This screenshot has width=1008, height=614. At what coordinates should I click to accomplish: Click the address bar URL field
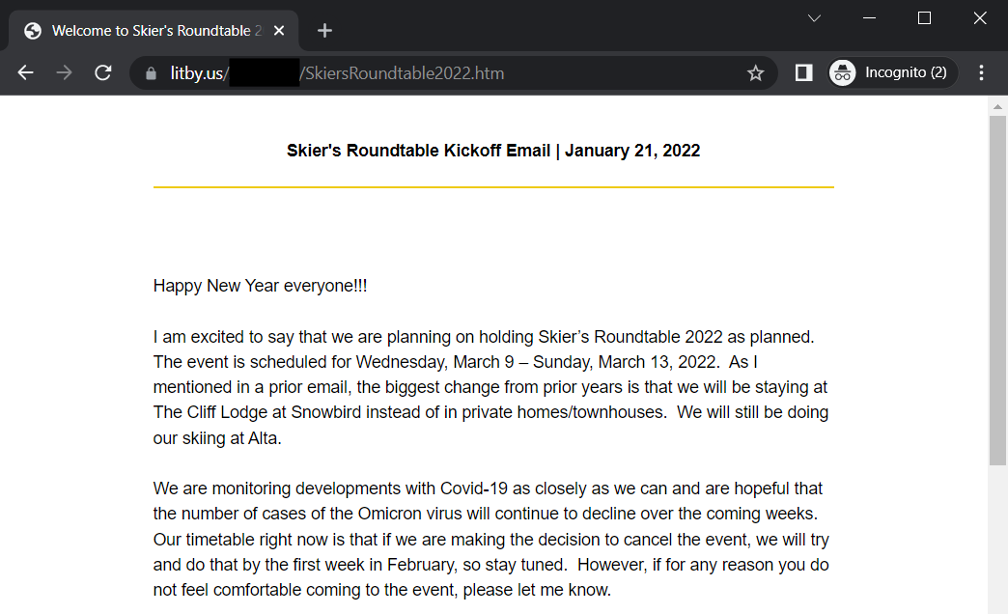click(450, 73)
